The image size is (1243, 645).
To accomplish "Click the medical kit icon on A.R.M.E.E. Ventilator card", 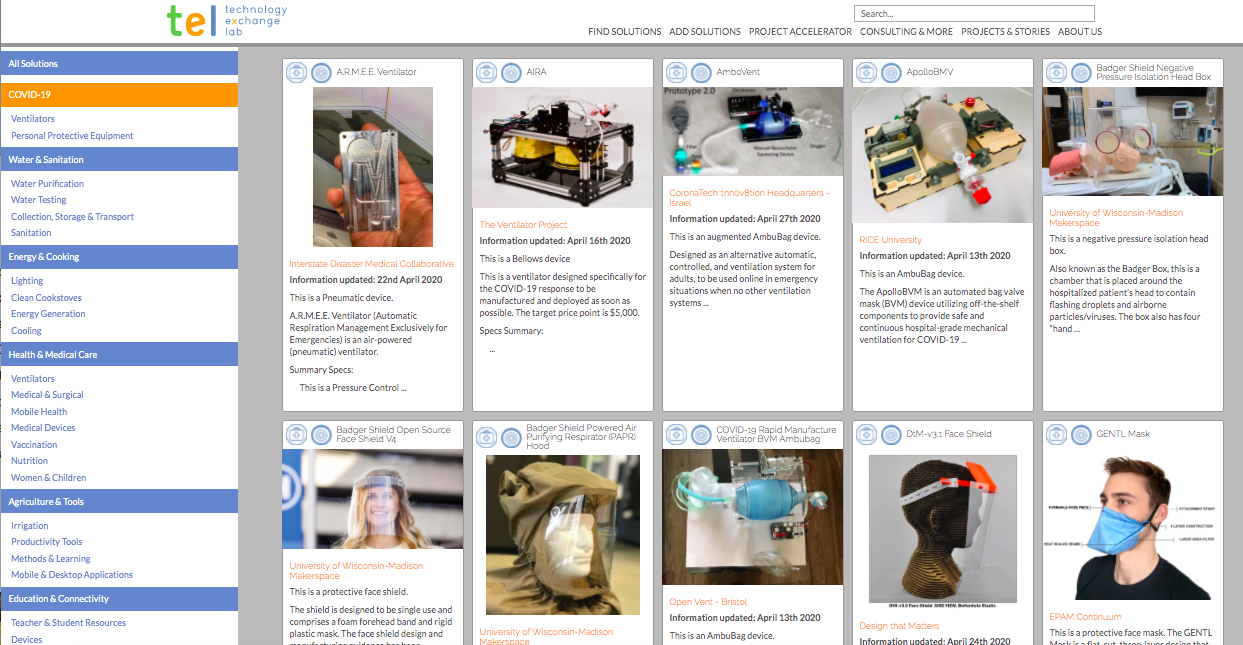I will (x=296, y=72).
